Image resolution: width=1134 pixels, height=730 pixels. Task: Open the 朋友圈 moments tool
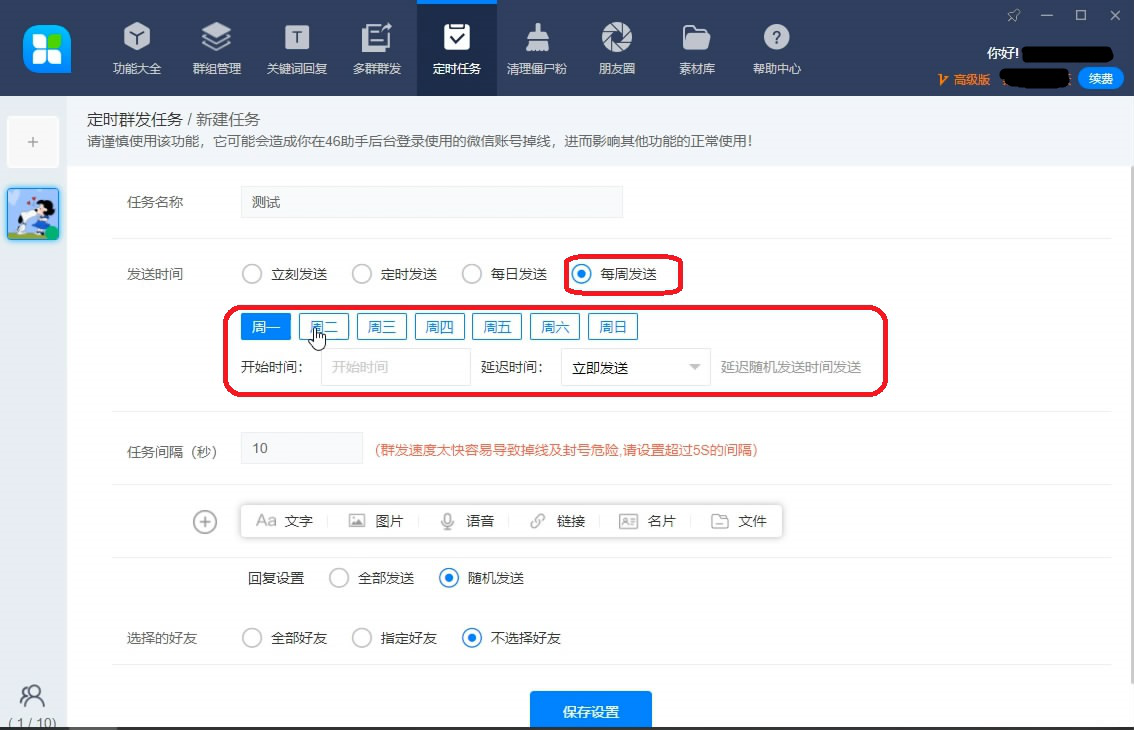pyautogui.click(x=616, y=47)
